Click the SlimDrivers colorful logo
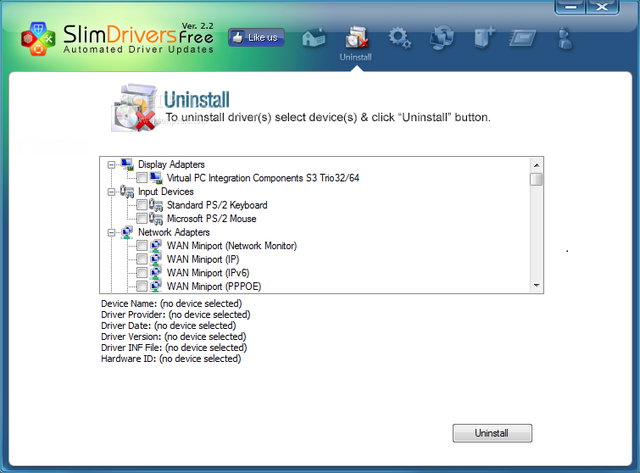This screenshot has height=473, width=640. 38,39
